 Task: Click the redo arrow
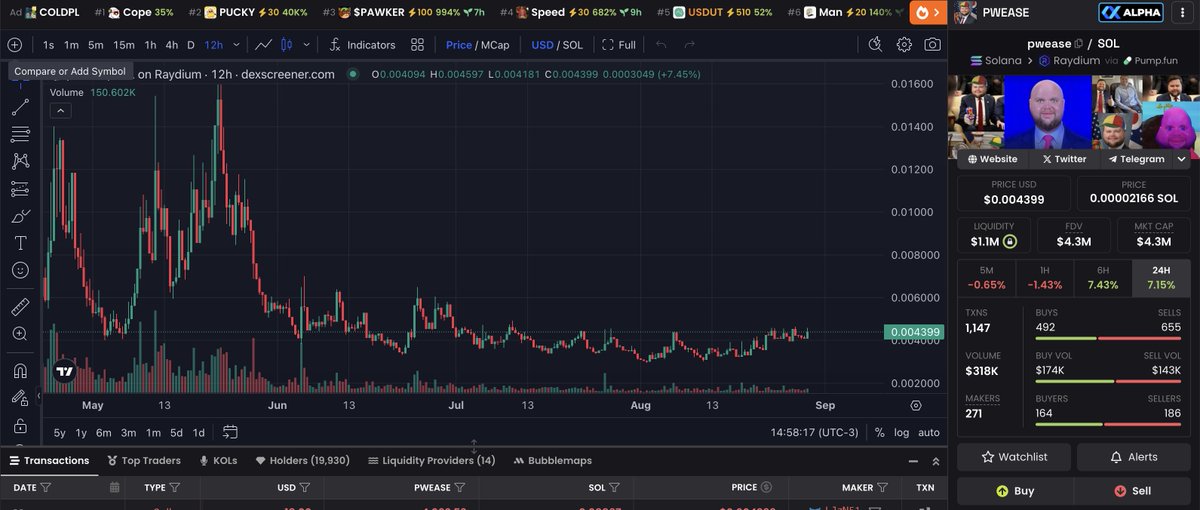tap(689, 45)
